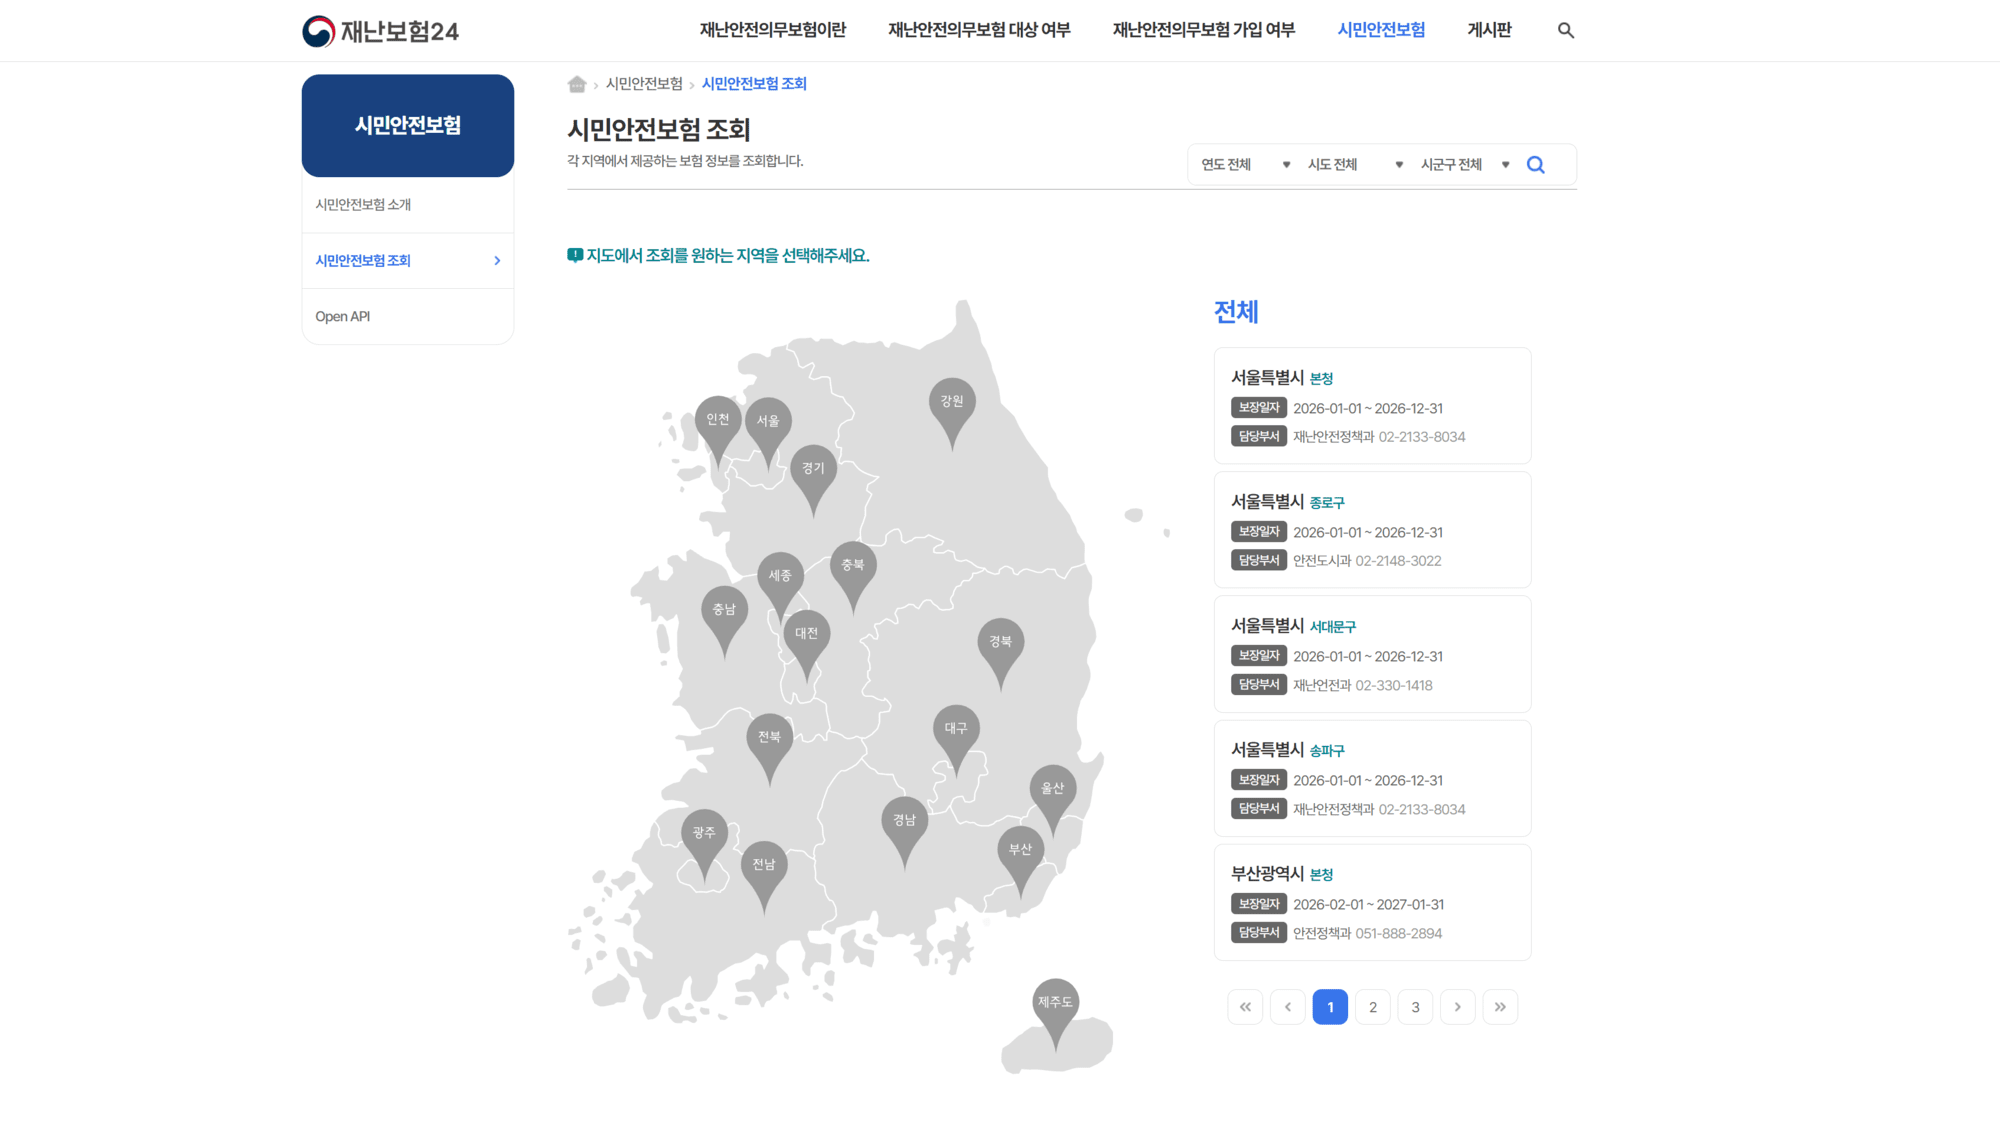Click phone number 02-2148-3022

1398,561
